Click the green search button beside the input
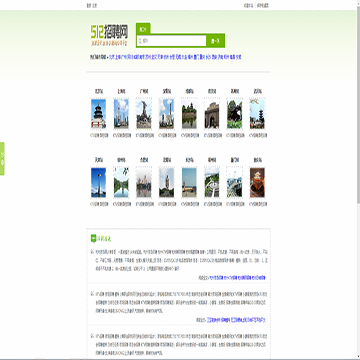 (x=215, y=41)
